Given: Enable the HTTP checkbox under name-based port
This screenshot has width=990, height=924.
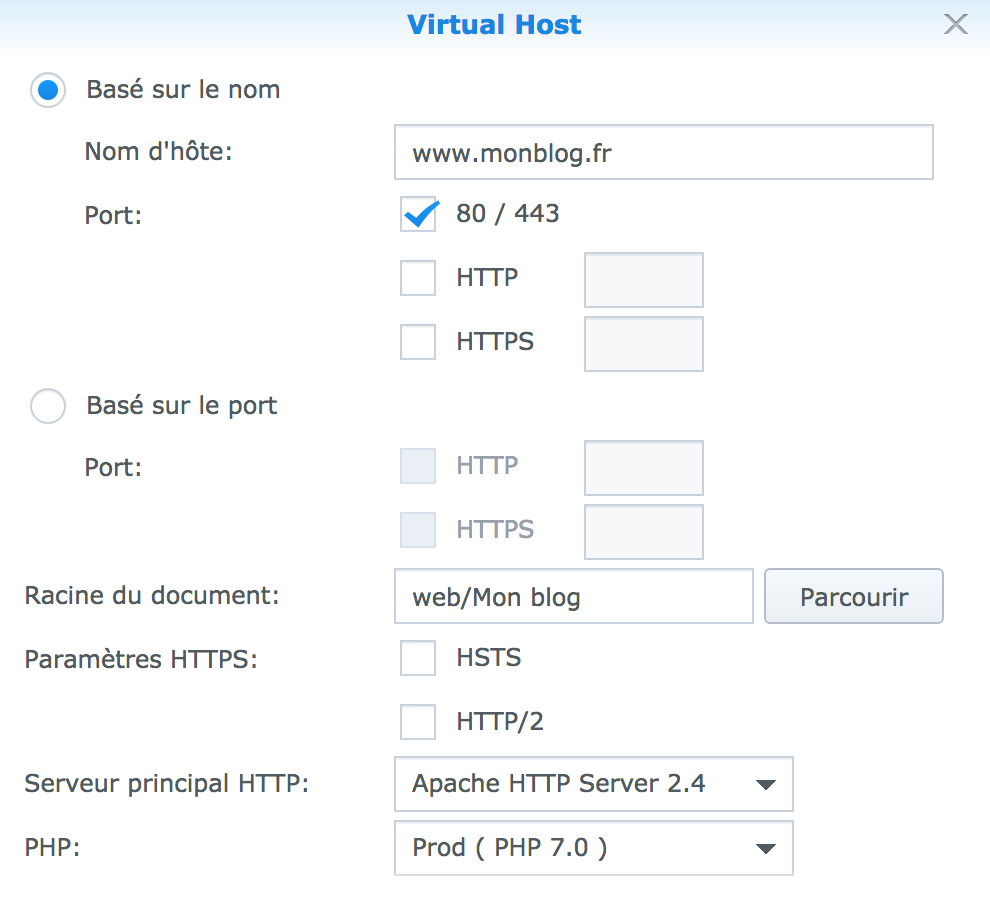Looking at the screenshot, I should [x=418, y=278].
